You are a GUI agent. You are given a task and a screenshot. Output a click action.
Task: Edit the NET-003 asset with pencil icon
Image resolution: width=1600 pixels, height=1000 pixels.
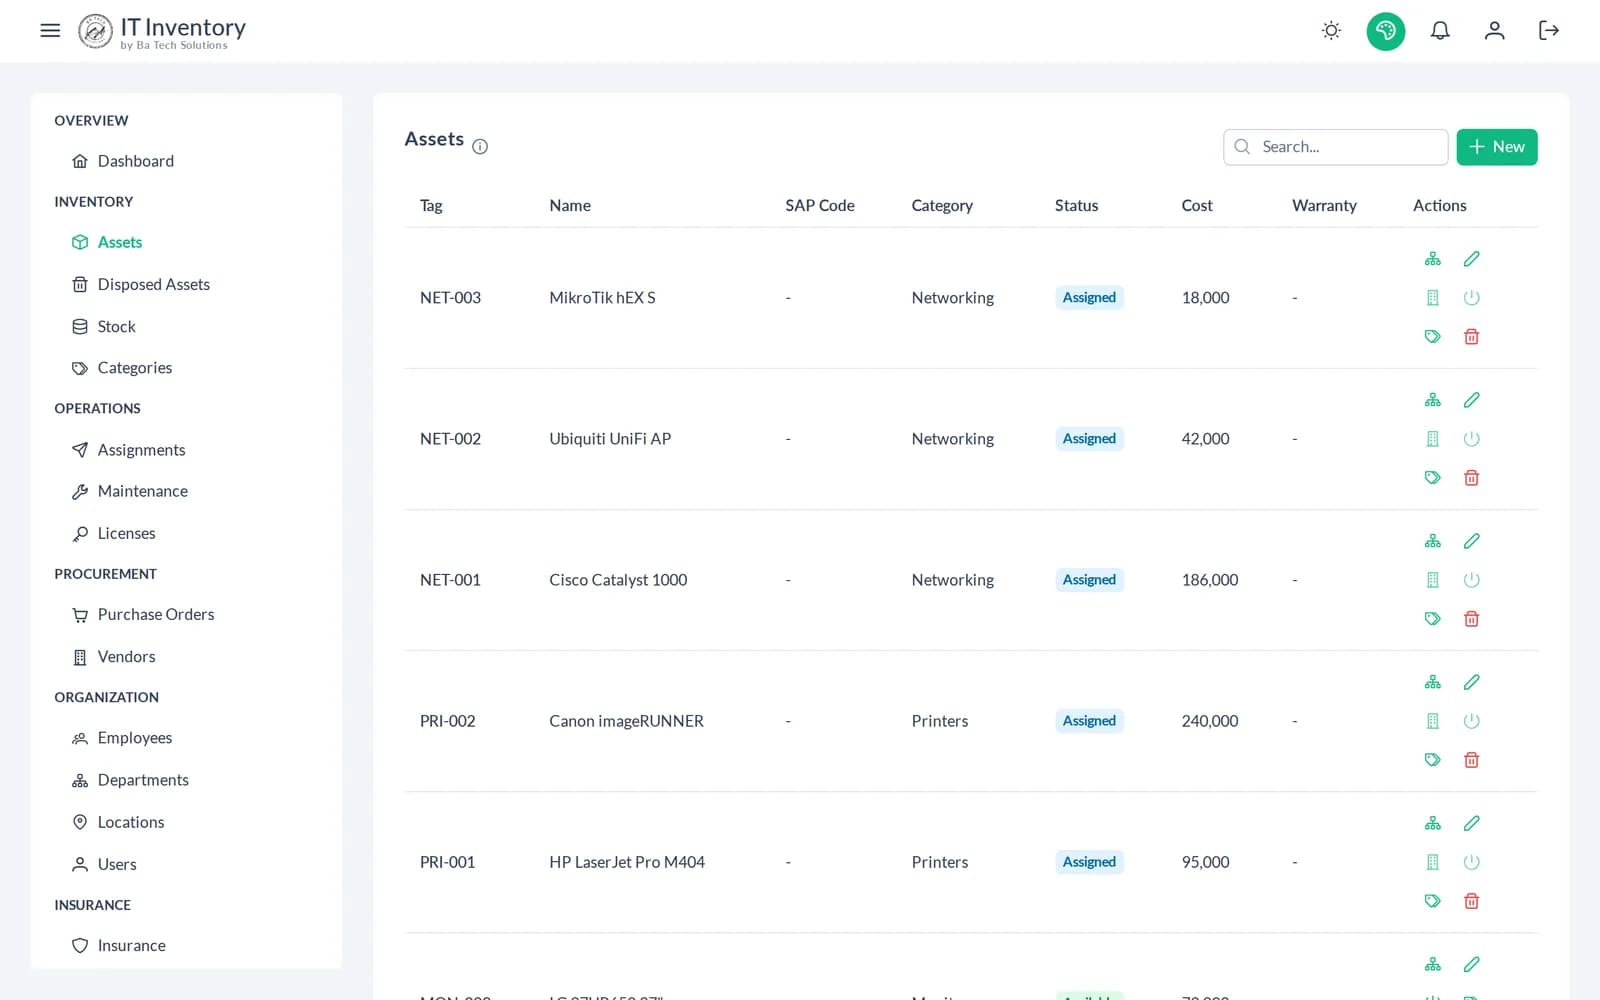(x=1471, y=259)
